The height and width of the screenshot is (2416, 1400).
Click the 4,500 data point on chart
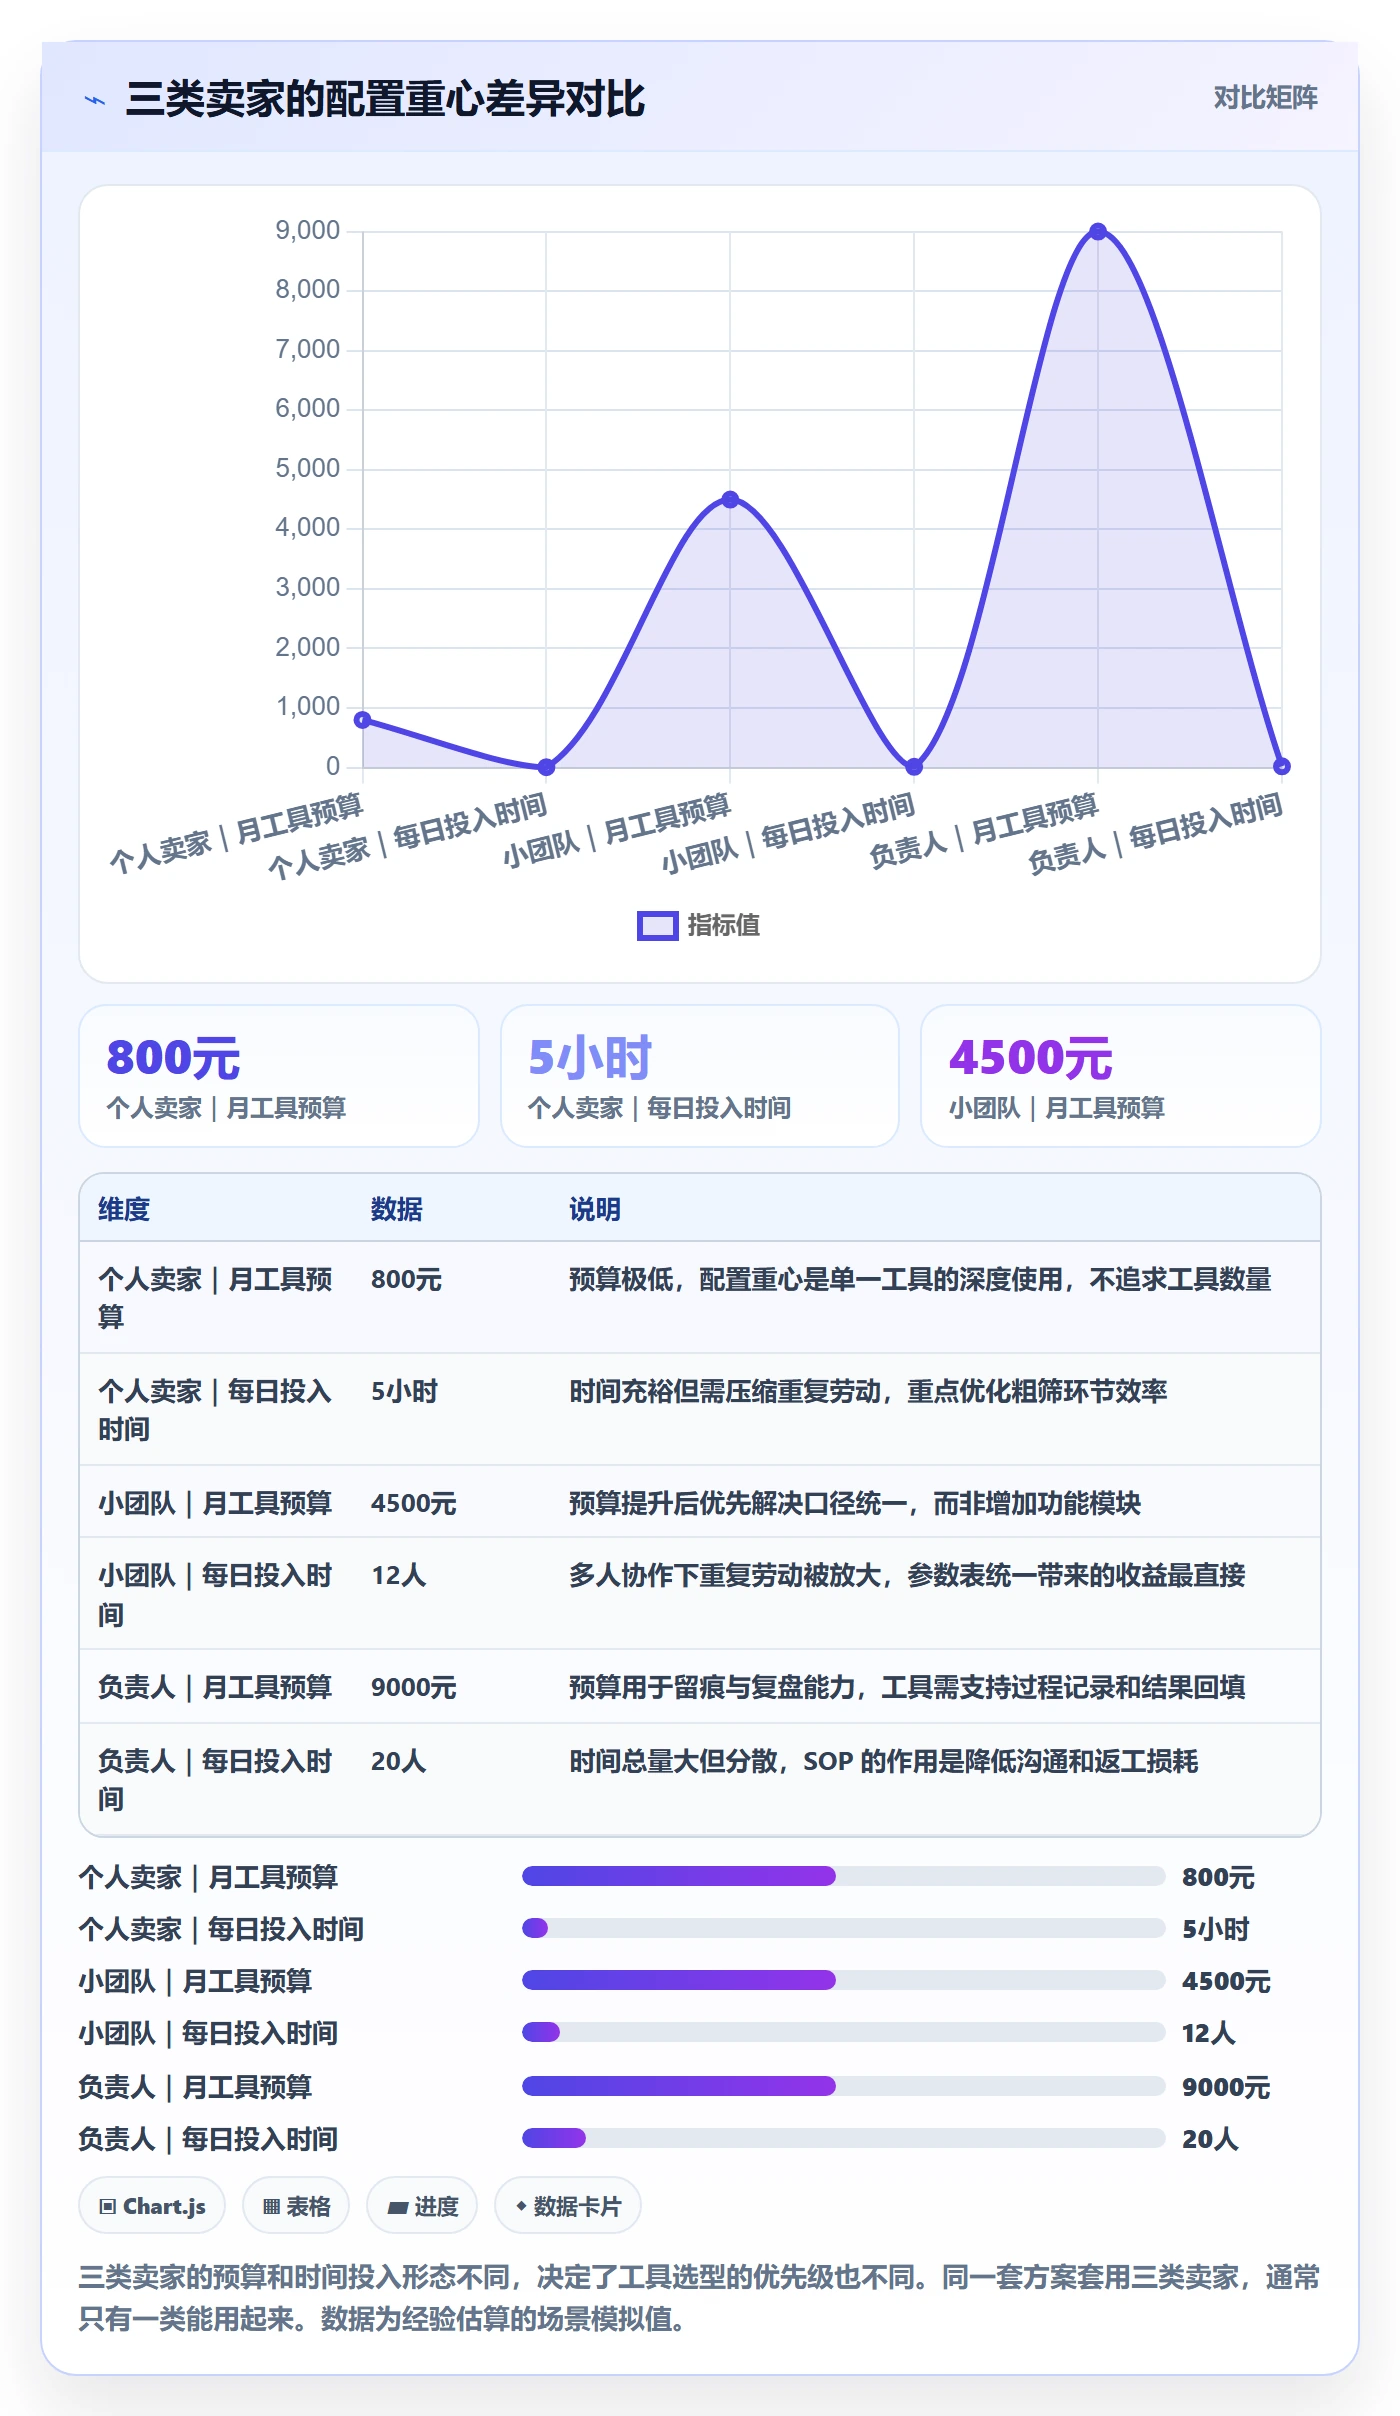pos(730,499)
